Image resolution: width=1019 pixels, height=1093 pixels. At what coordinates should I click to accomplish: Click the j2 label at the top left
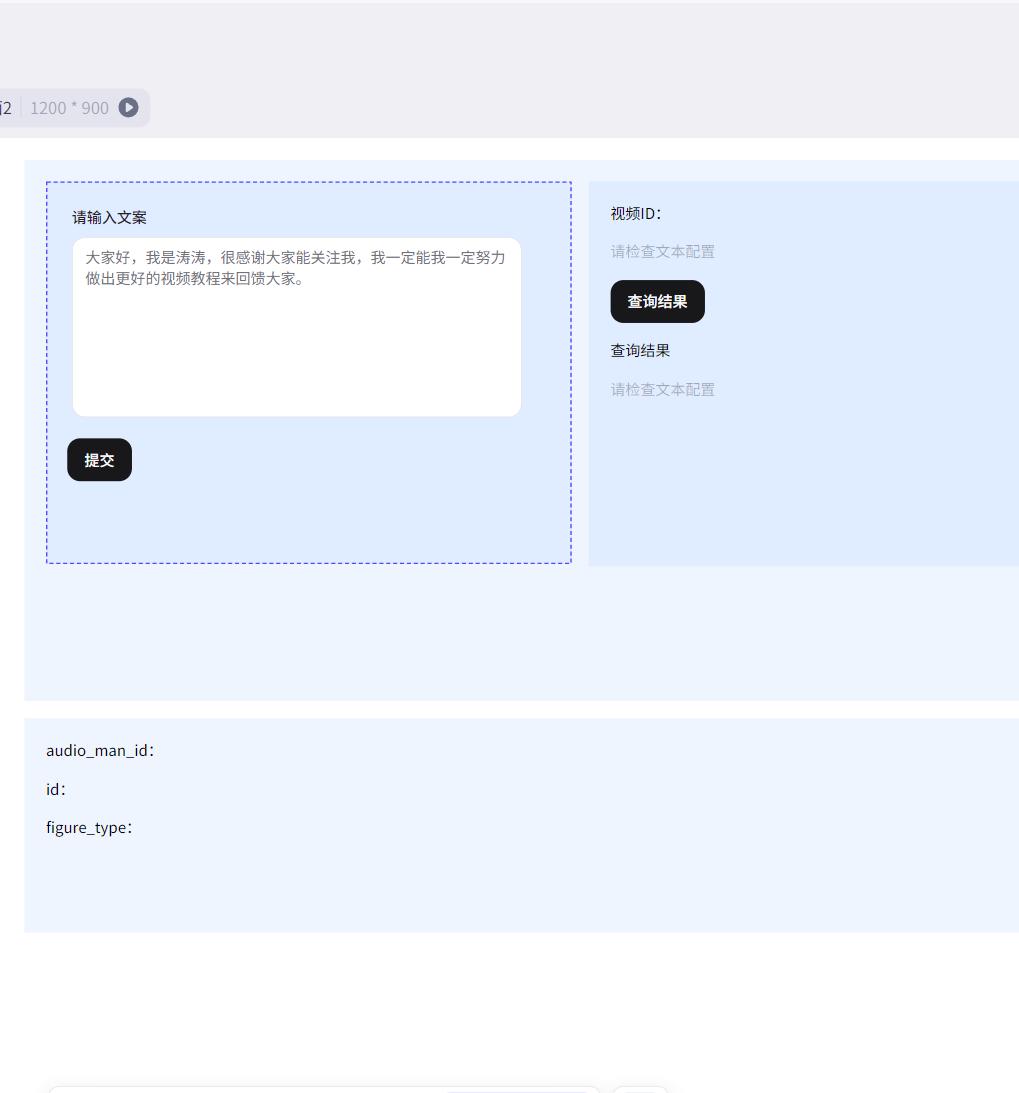pos(5,107)
